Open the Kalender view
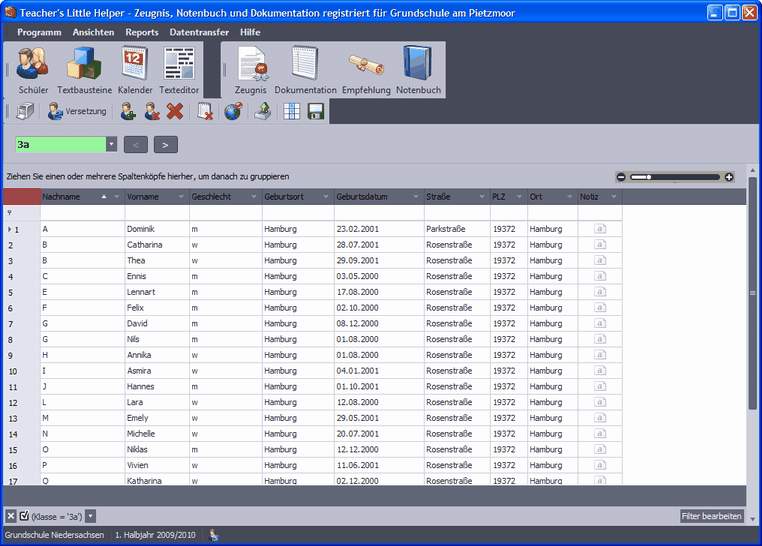 point(135,70)
